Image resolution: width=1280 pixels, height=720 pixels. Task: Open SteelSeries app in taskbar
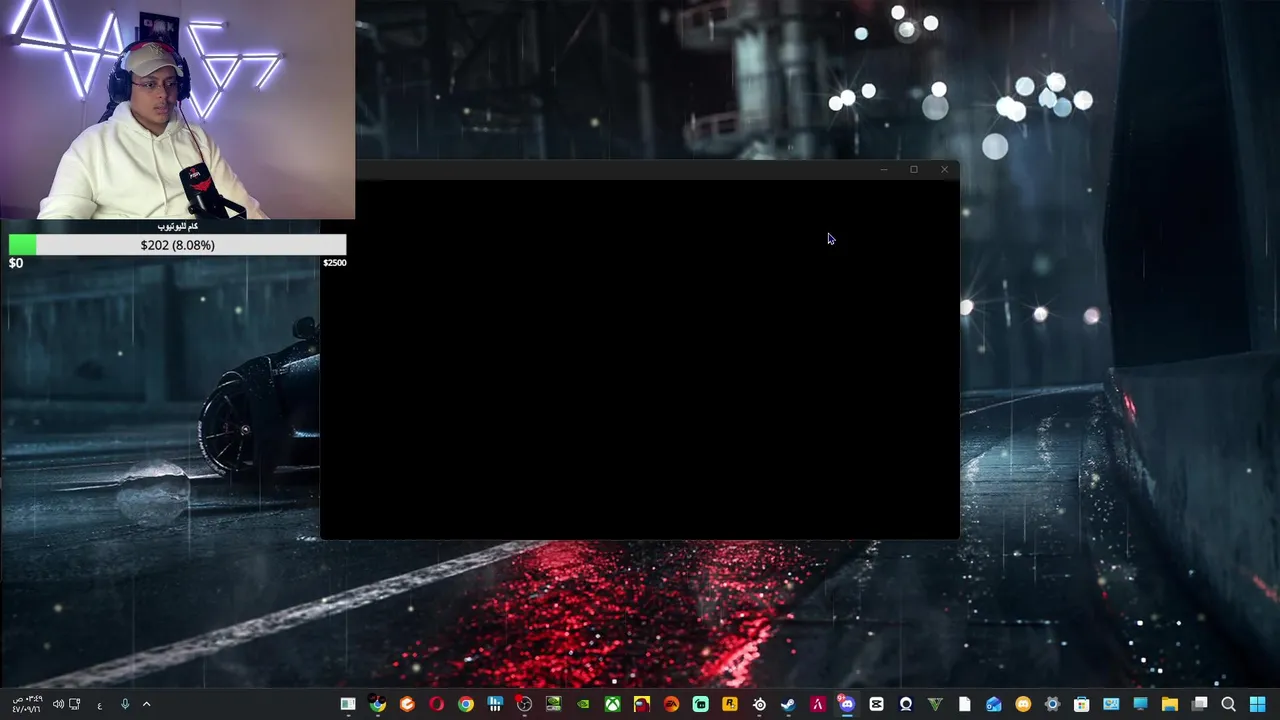coord(759,705)
